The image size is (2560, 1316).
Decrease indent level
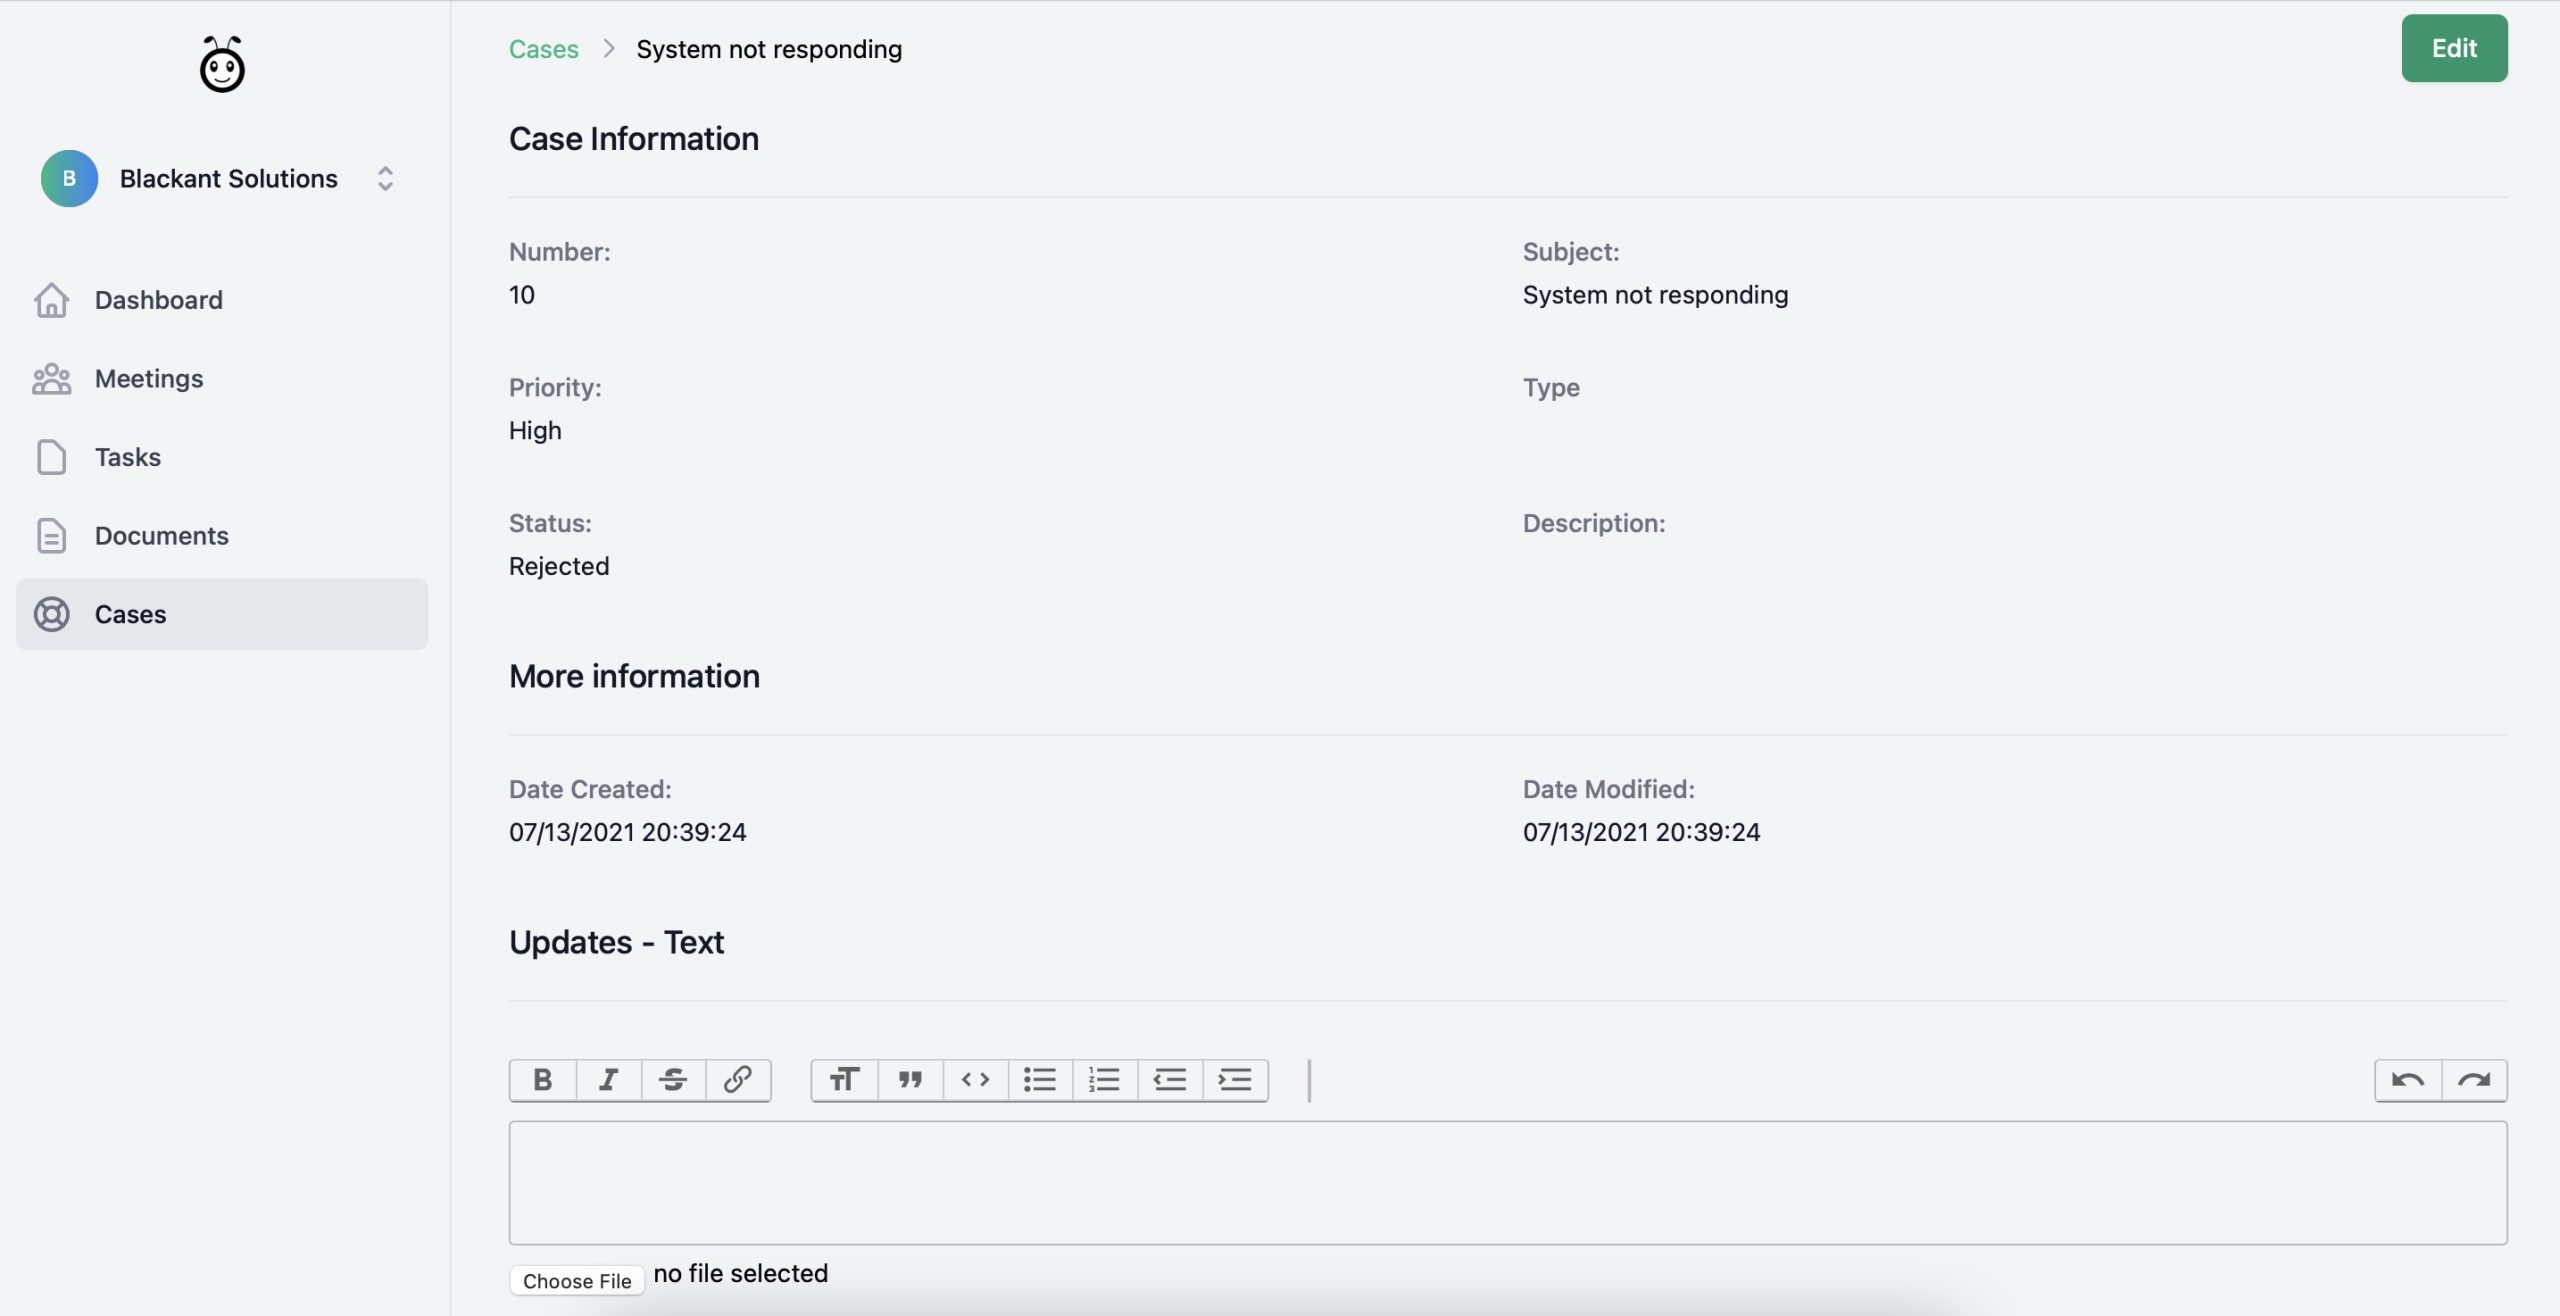coord(1170,1080)
